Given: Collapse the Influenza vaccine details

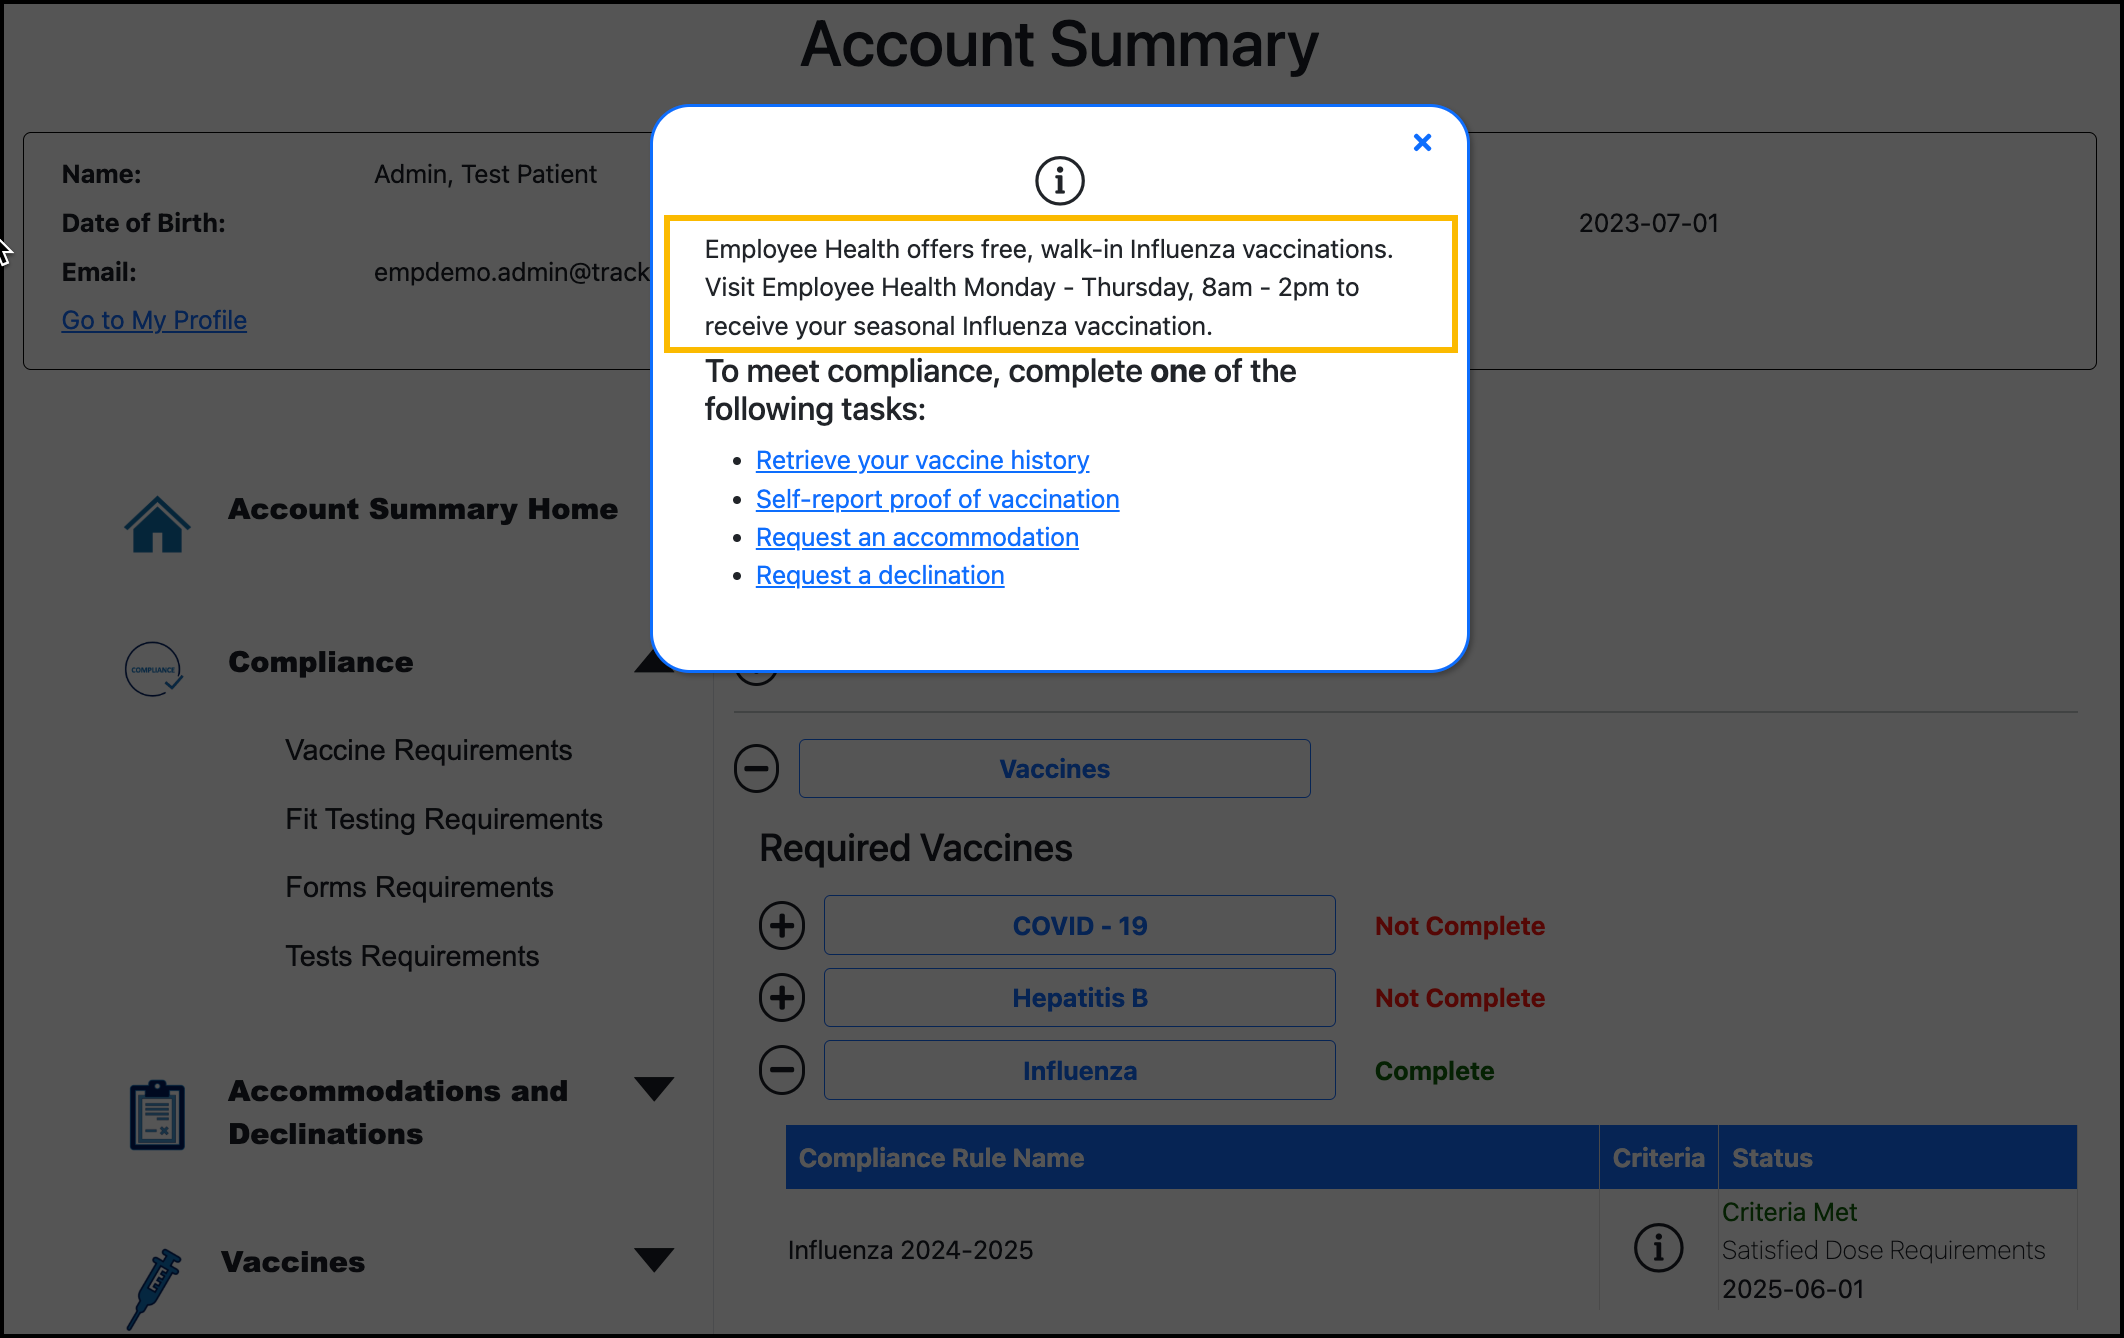Looking at the screenshot, I should (782, 1069).
